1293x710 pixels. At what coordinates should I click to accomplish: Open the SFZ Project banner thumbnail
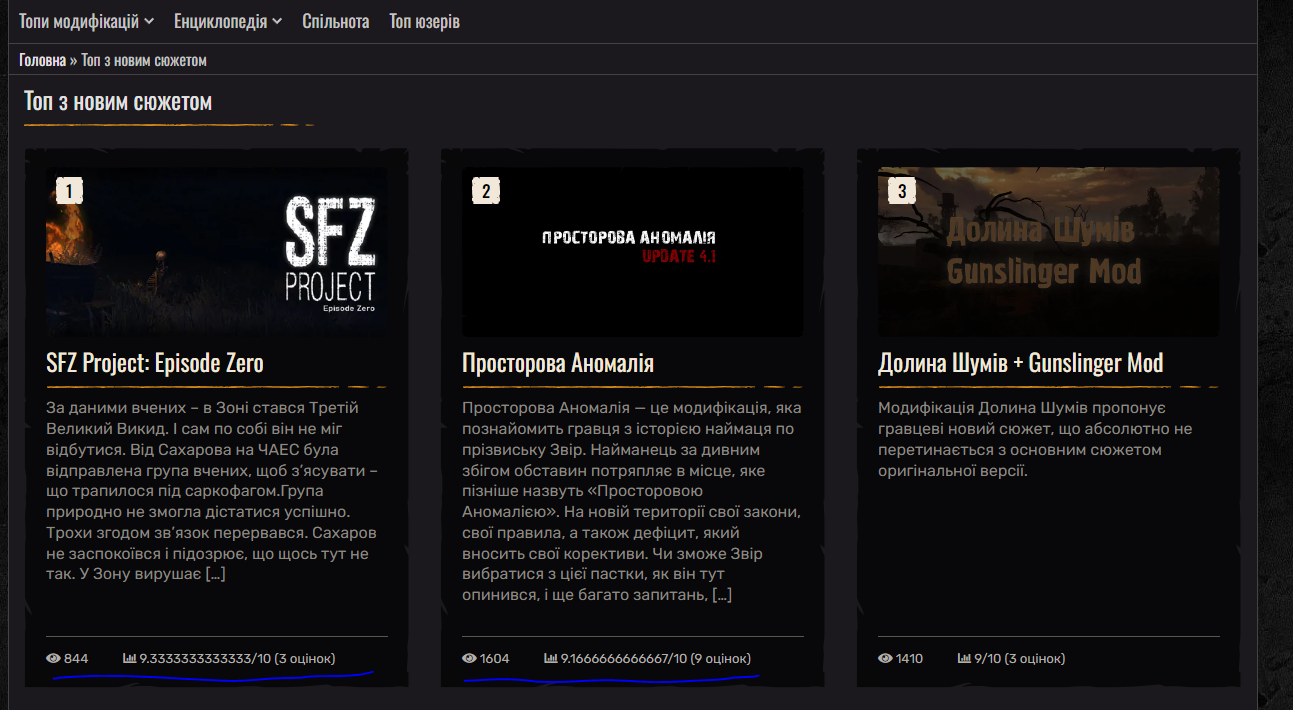(x=216, y=251)
